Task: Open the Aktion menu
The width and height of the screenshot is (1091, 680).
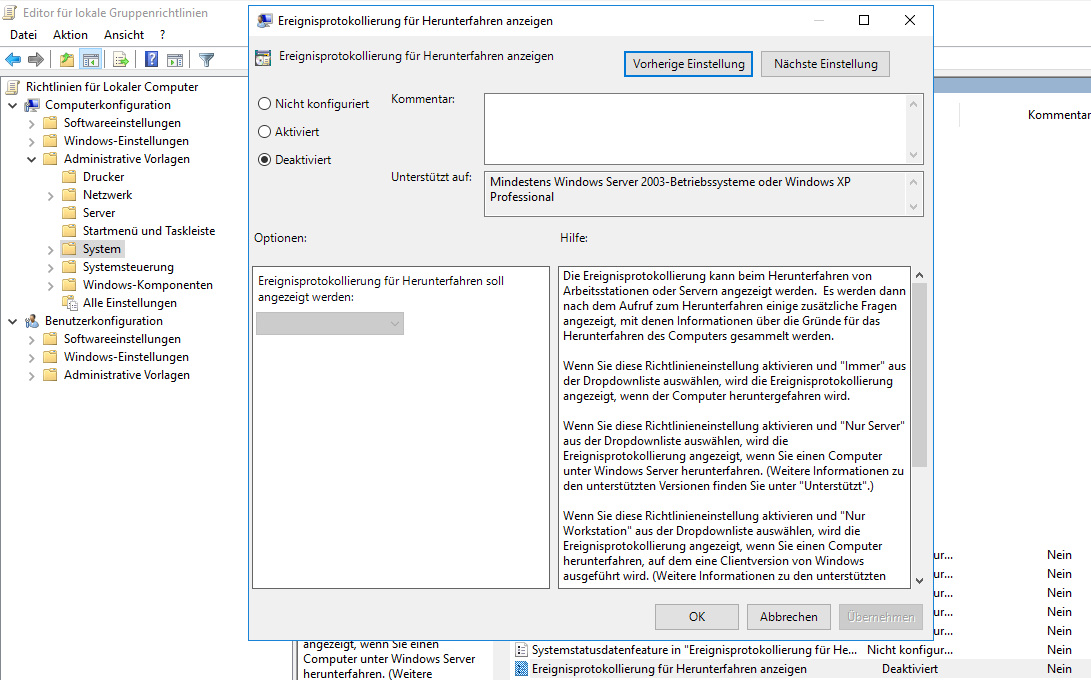Action: pyautogui.click(x=70, y=35)
